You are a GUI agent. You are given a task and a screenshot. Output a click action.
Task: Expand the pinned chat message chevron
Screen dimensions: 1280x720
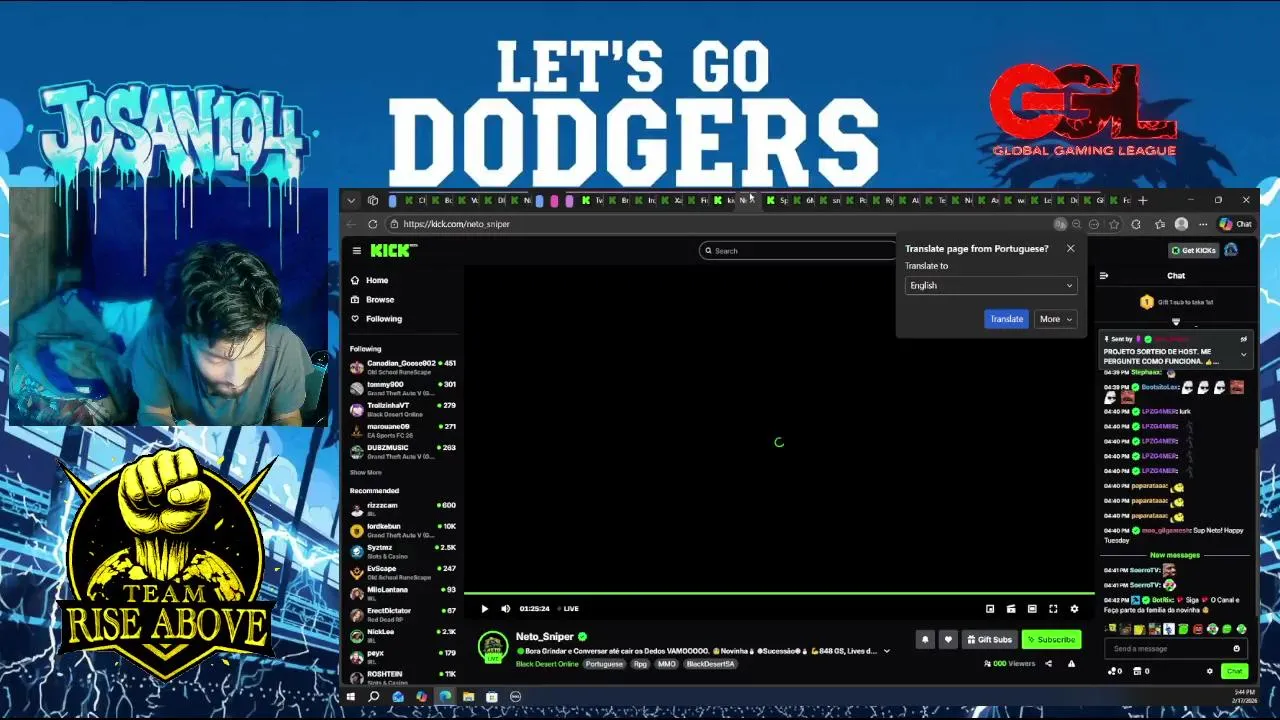click(x=1244, y=354)
